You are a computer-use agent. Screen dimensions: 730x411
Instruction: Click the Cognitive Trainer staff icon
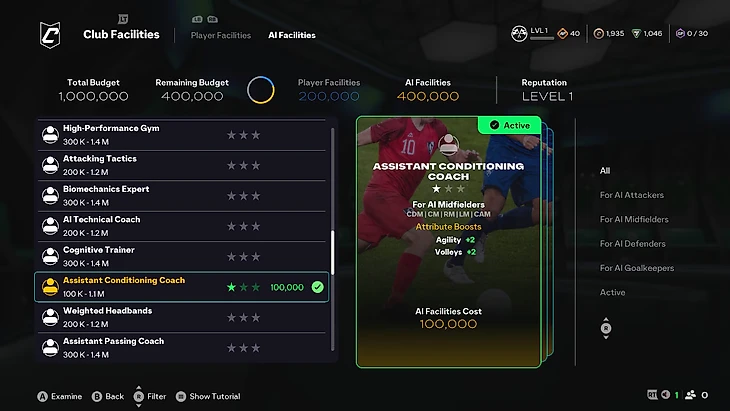(x=50, y=256)
